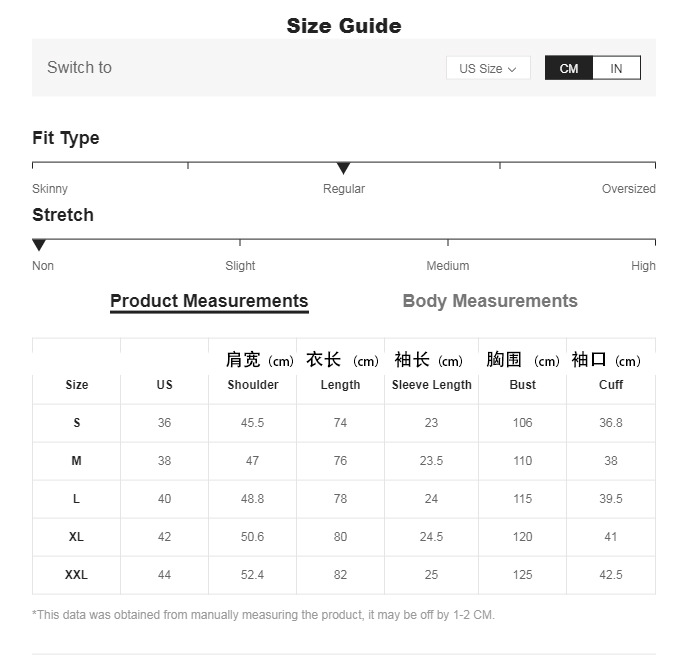Click the Medium stretch label
This screenshot has width=691, height=666.
tap(447, 266)
